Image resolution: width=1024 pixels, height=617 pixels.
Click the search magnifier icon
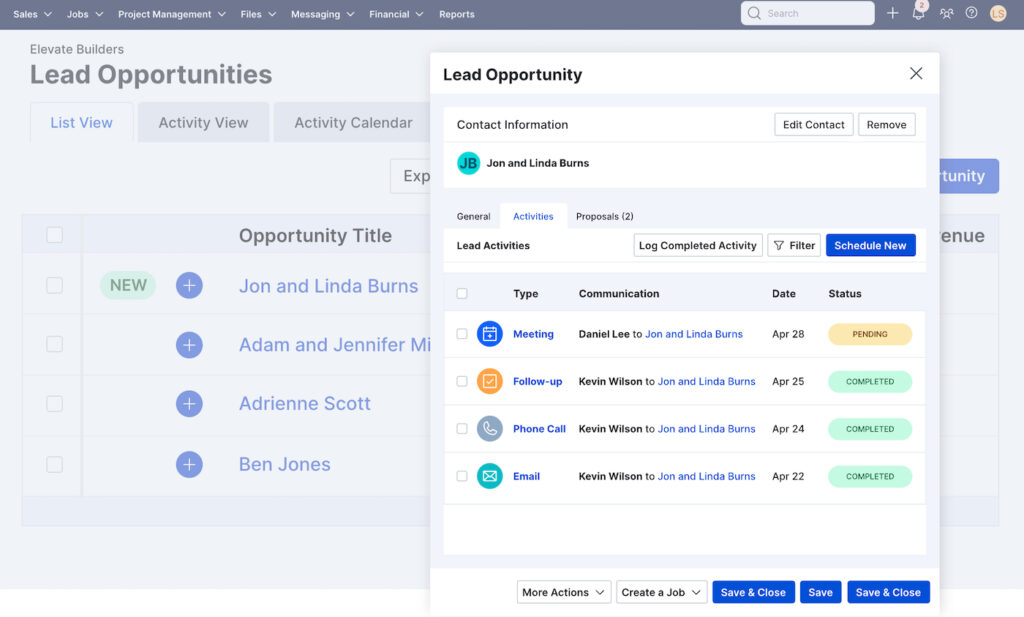click(754, 13)
